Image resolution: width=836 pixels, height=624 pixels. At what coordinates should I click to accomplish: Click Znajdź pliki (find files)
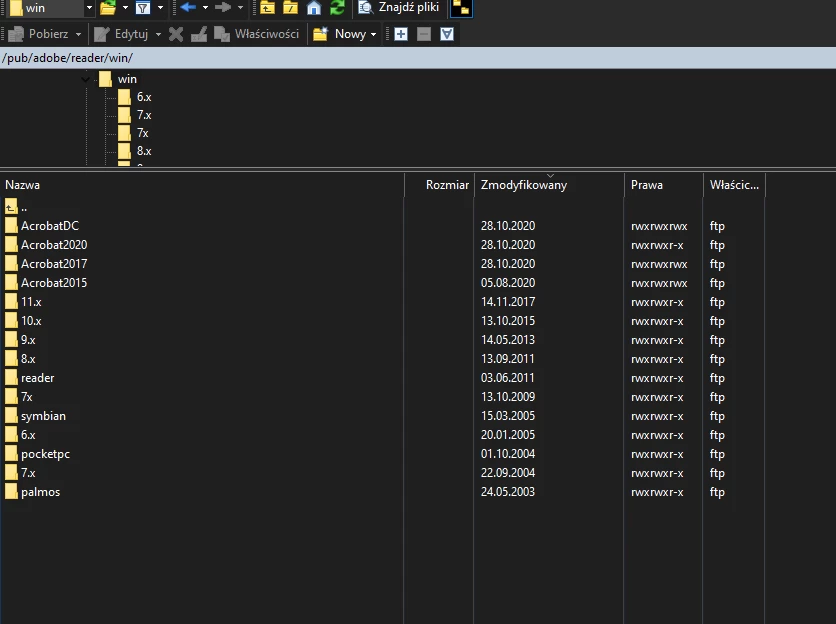pyautogui.click(x=399, y=7)
